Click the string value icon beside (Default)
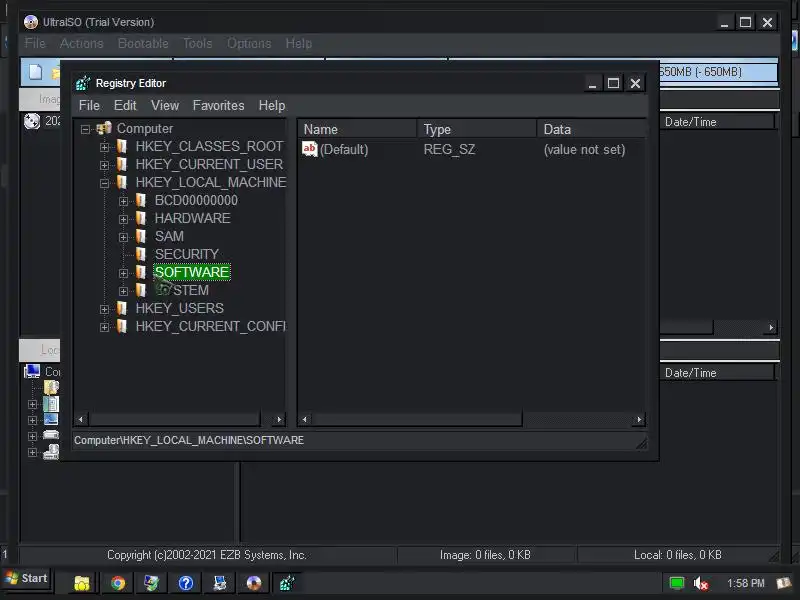Viewport: 800px width, 600px height. pos(310,149)
